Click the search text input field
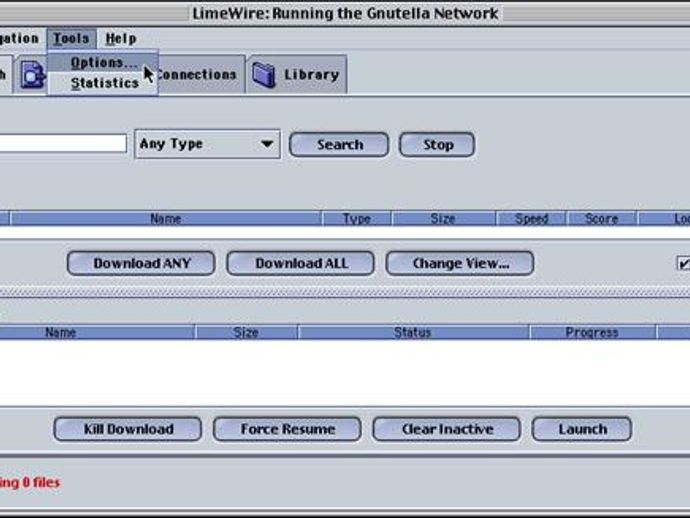The height and width of the screenshot is (518, 690). click(x=62, y=143)
